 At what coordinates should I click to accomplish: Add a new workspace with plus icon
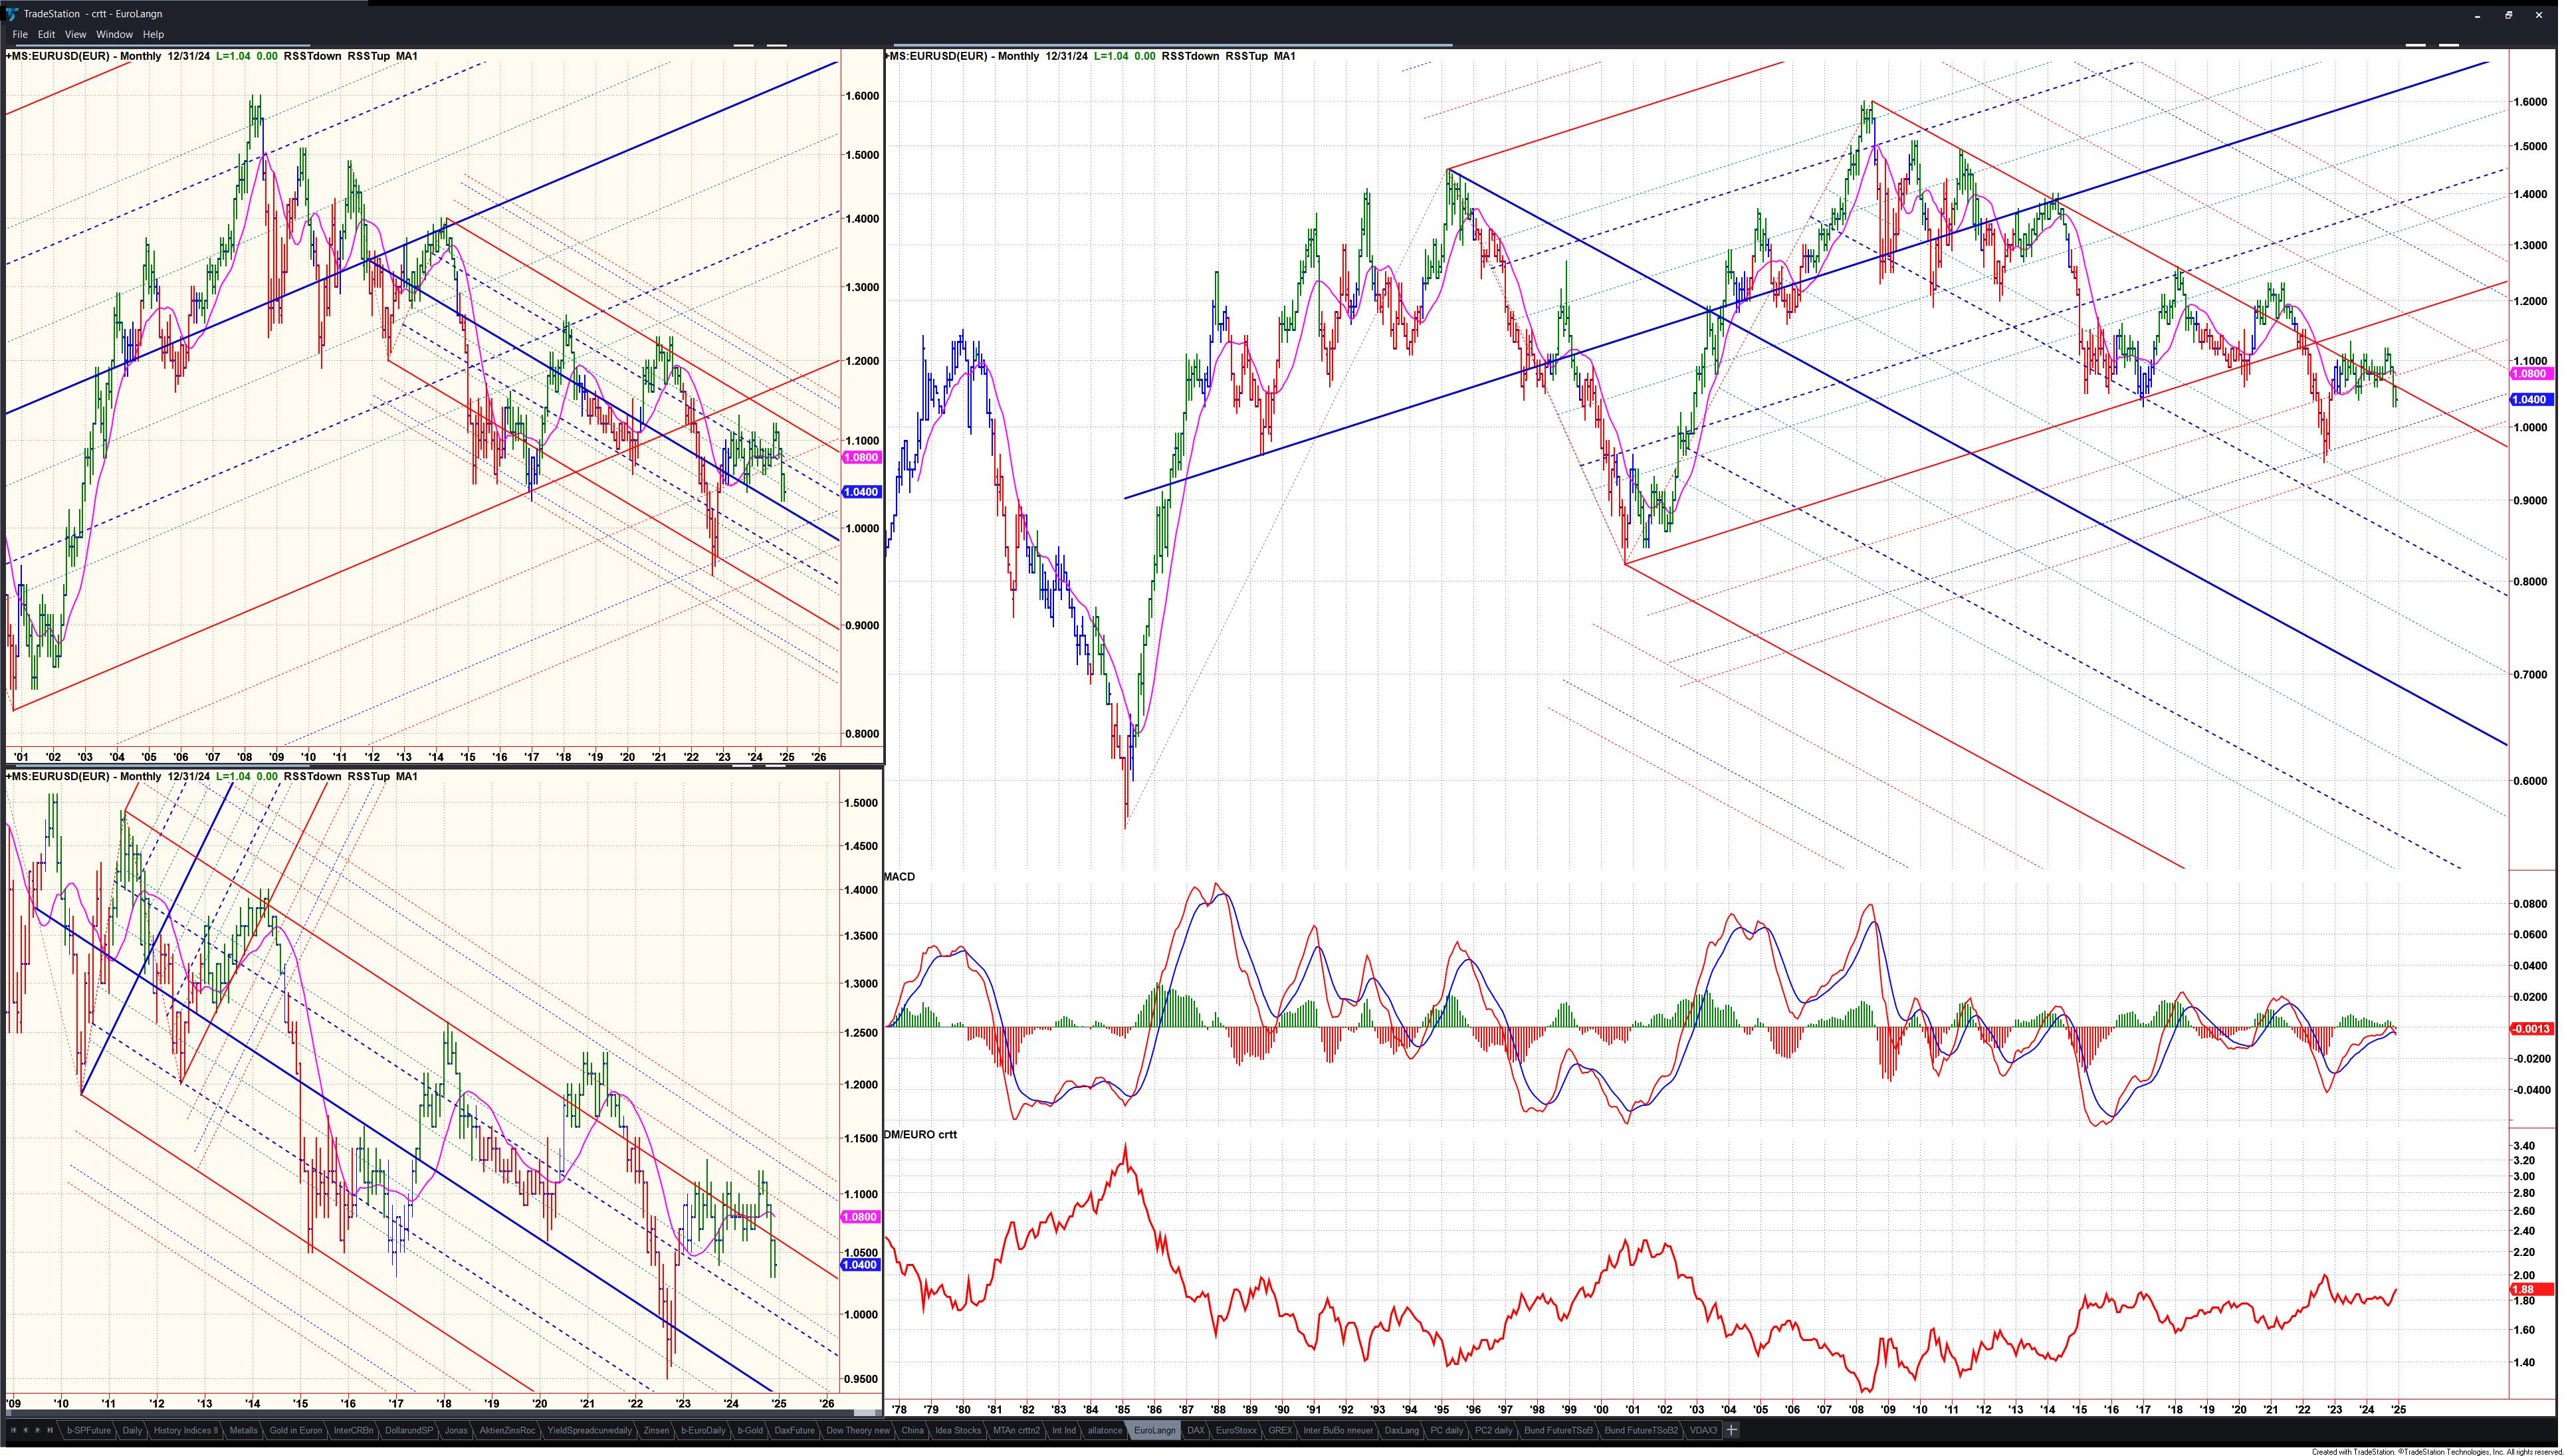click(1731, 1430)
